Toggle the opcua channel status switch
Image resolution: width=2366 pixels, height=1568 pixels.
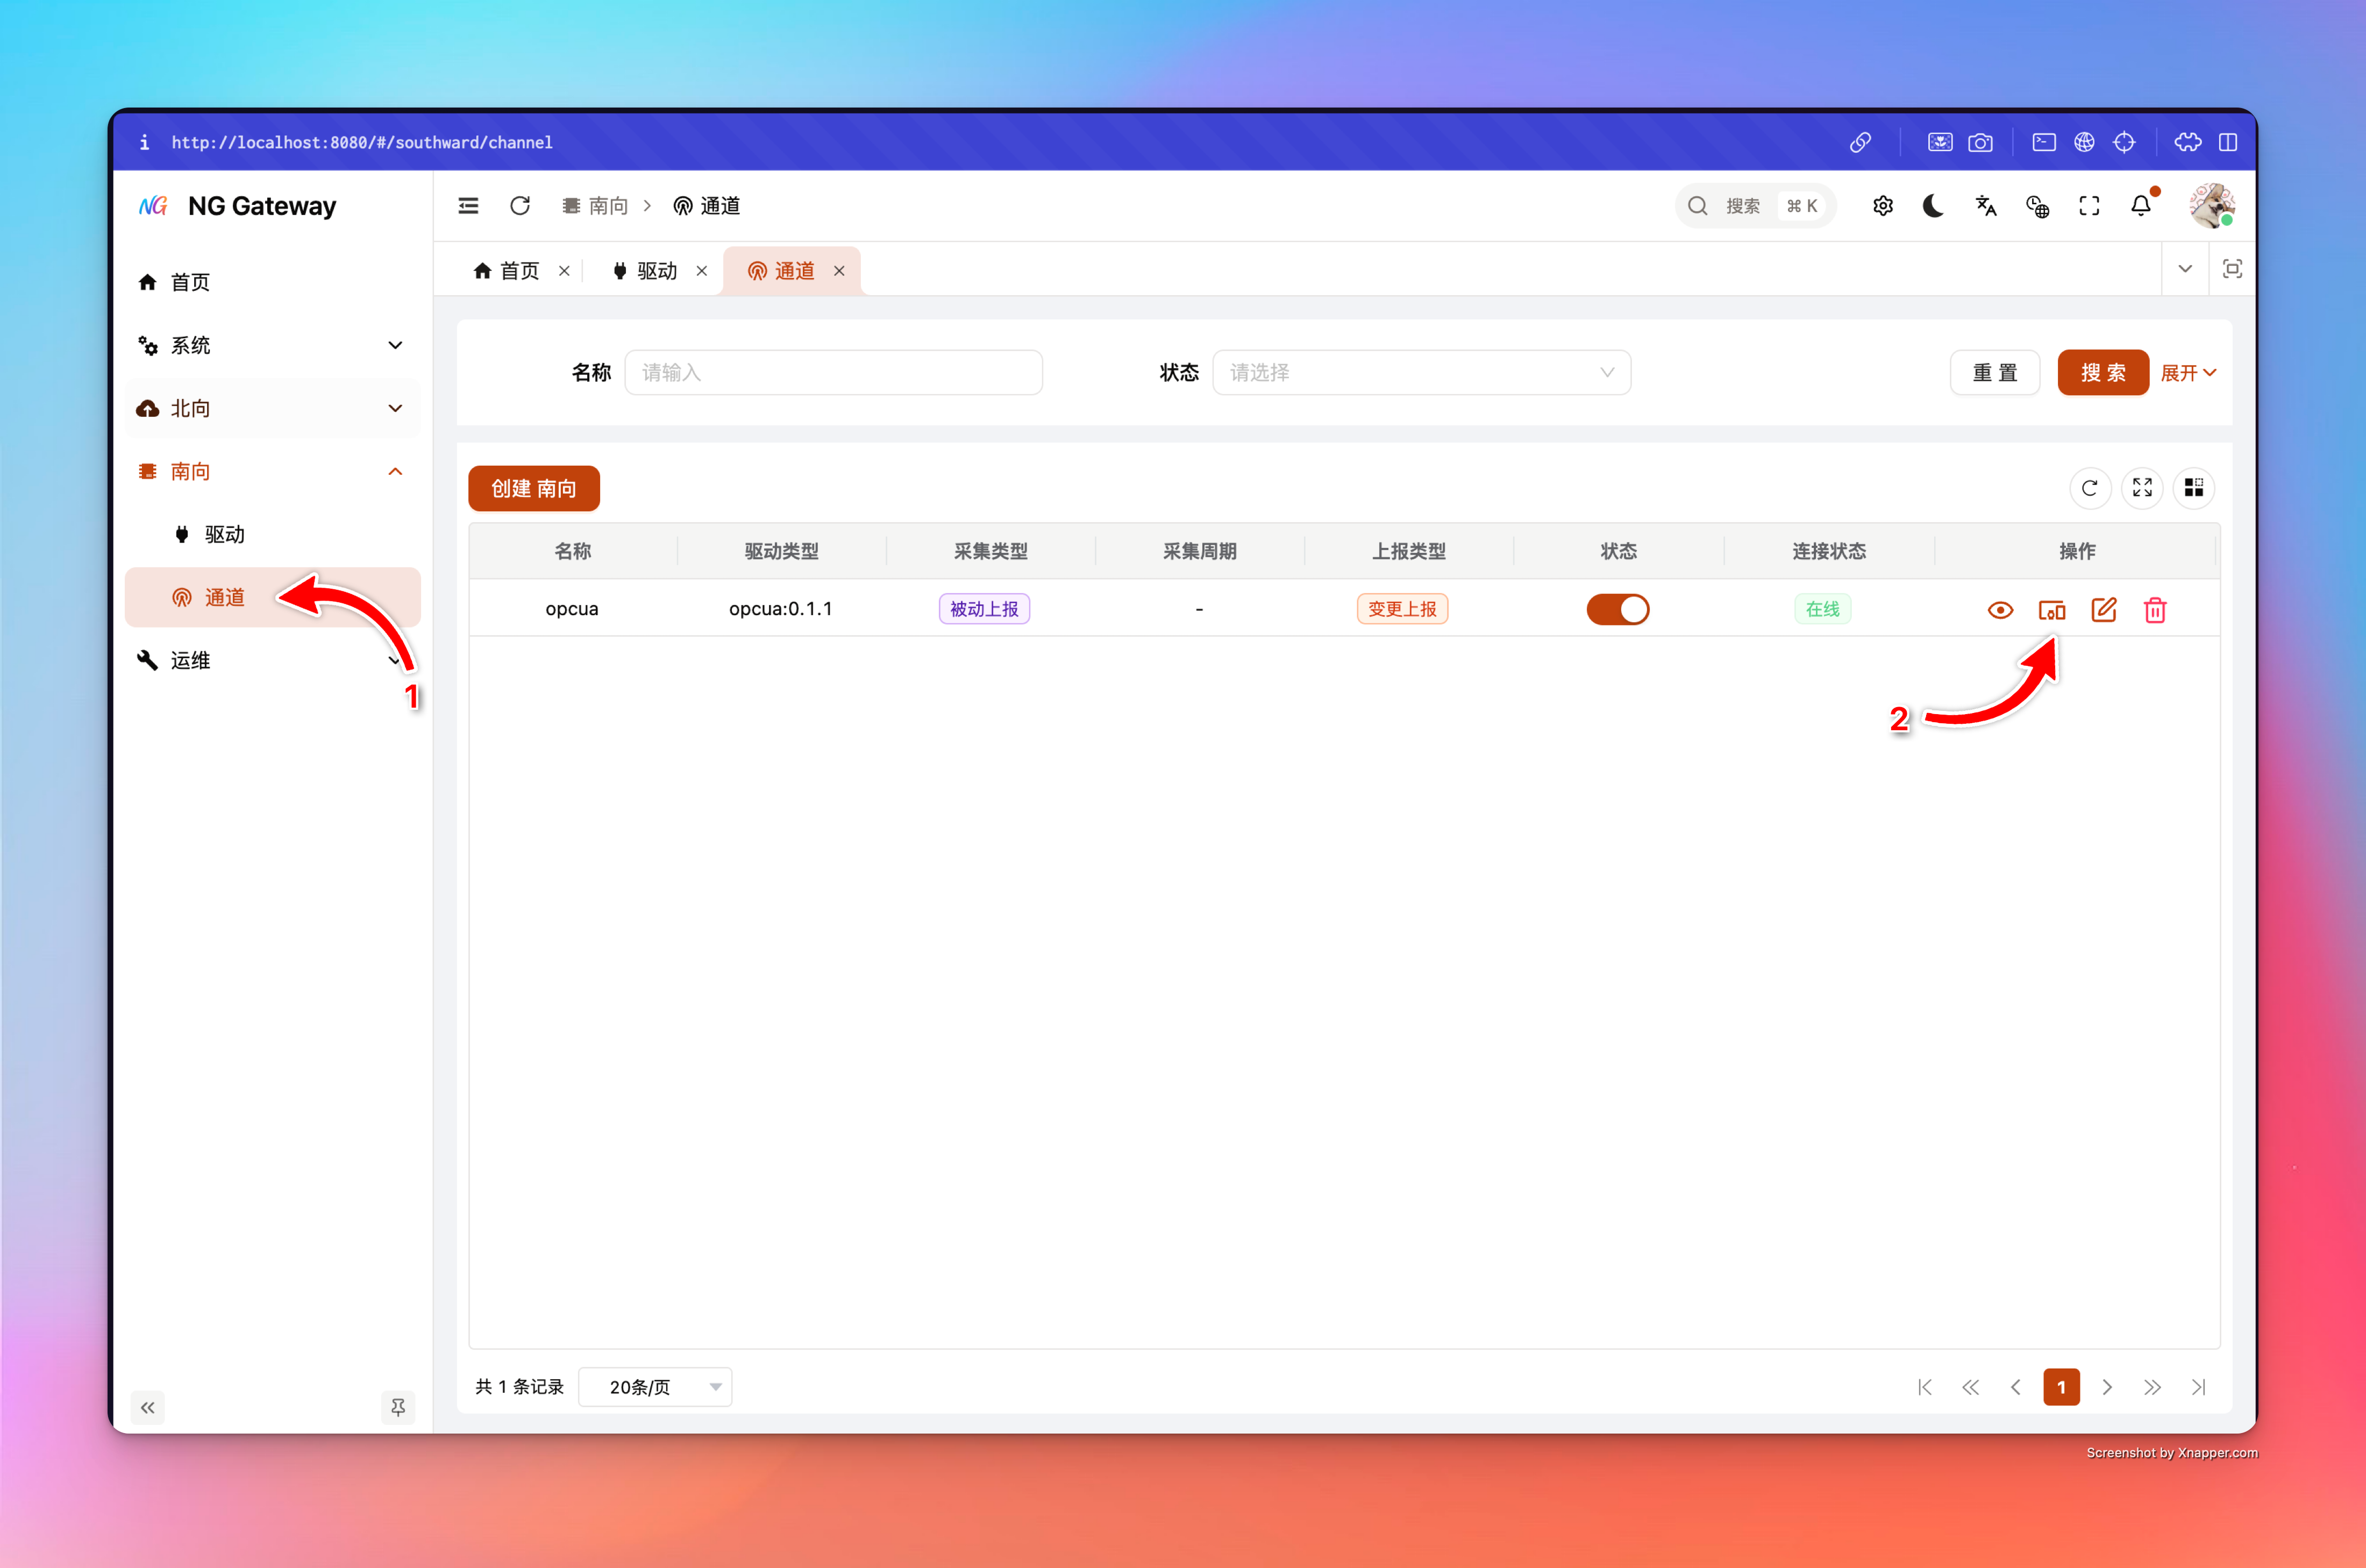[1617, 609]
